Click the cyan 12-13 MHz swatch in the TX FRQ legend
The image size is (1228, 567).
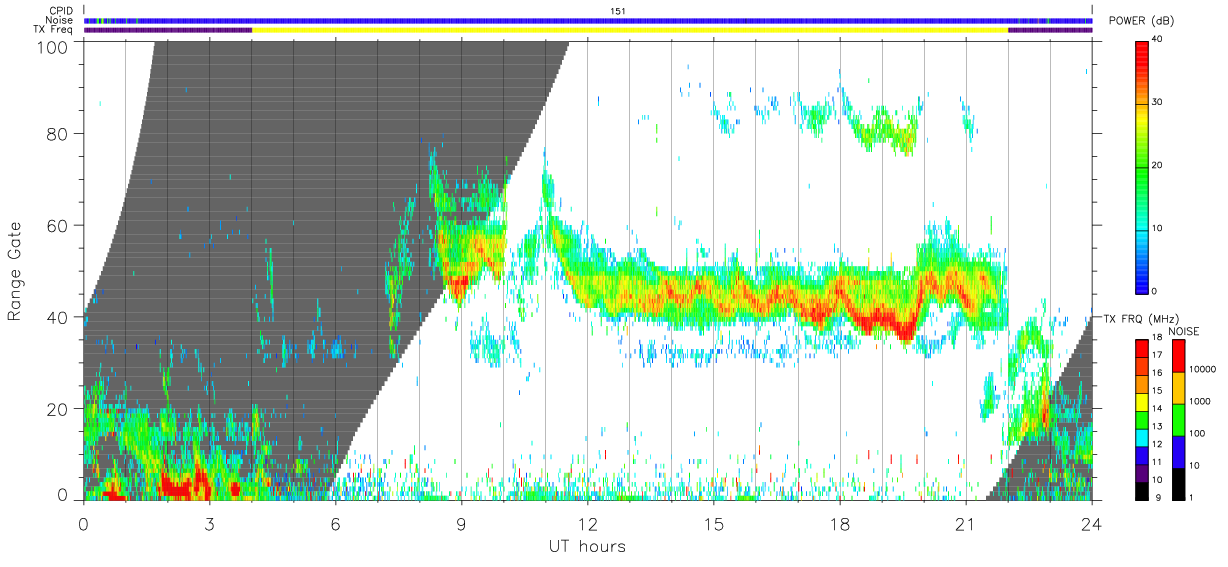1142,437
